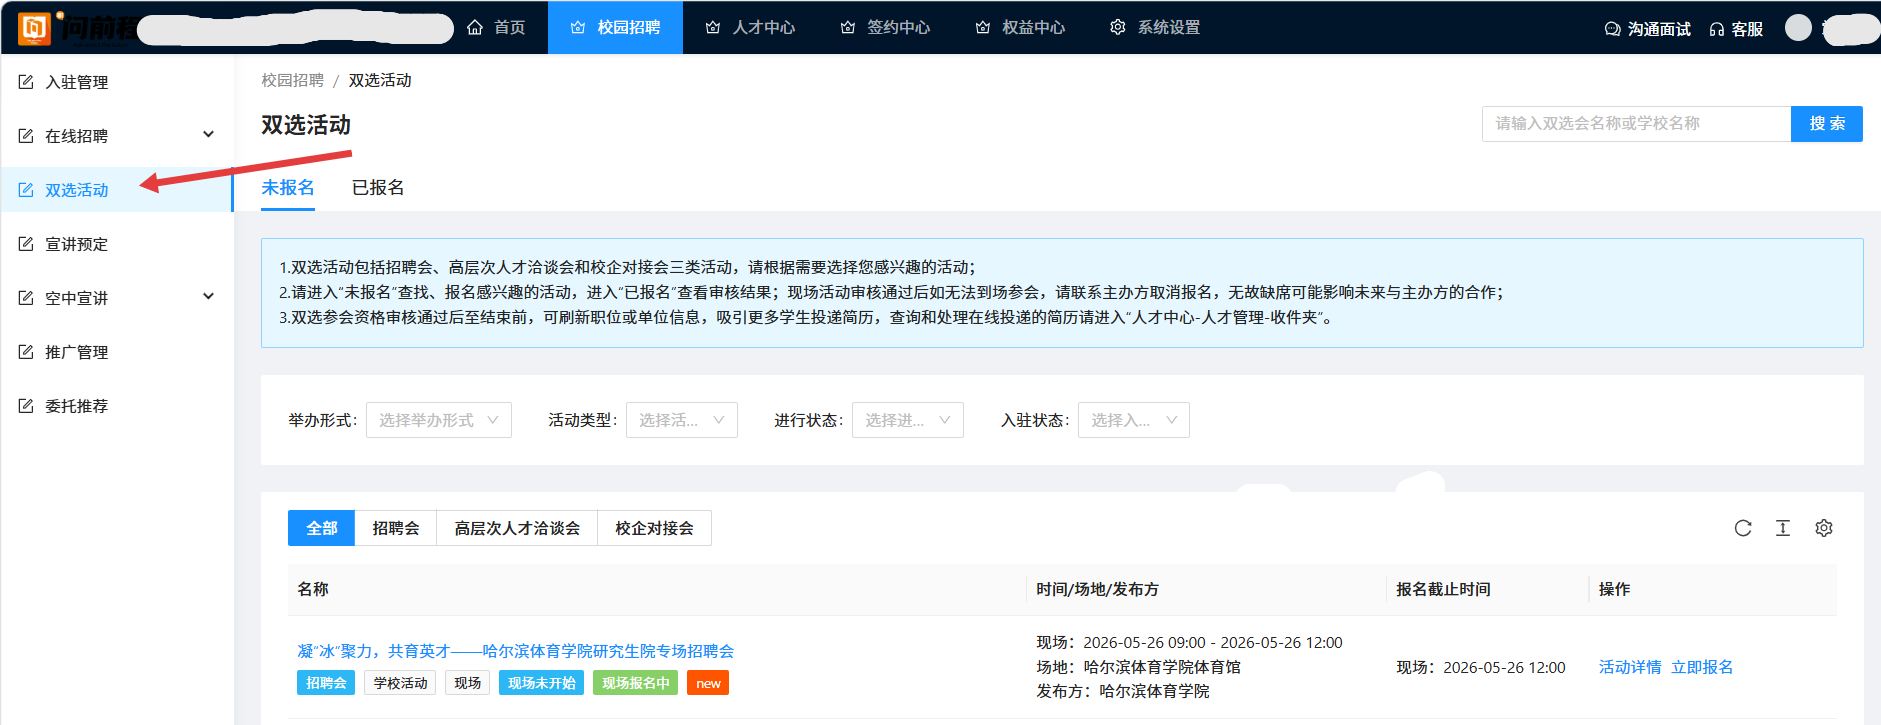The image size is (1881, 725).
Task: Open 委托推荐 in the sidebar
Action: pos(117,406)
